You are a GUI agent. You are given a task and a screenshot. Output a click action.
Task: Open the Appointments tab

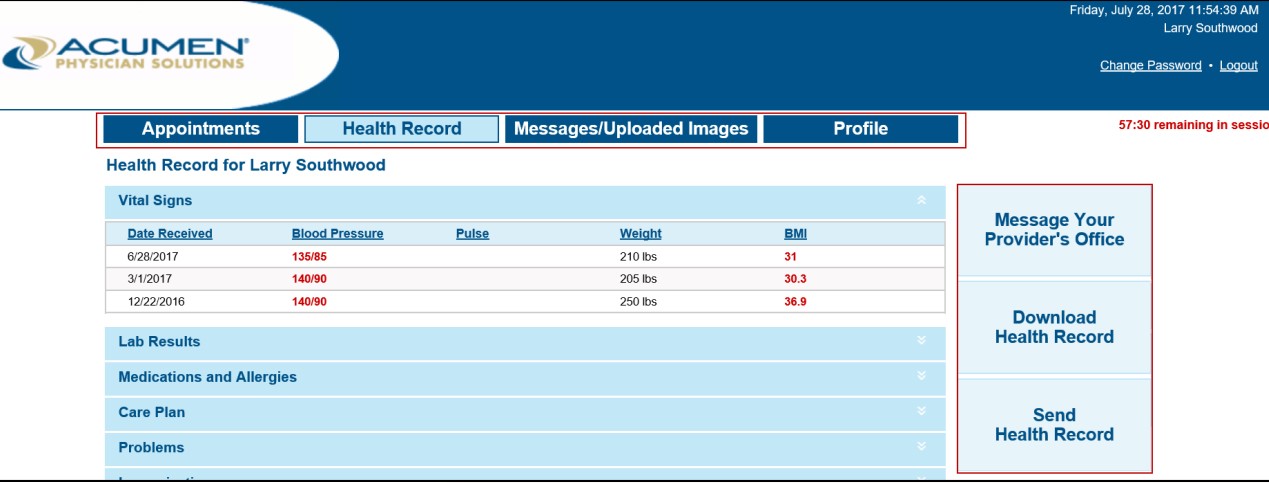coord(201,129)
